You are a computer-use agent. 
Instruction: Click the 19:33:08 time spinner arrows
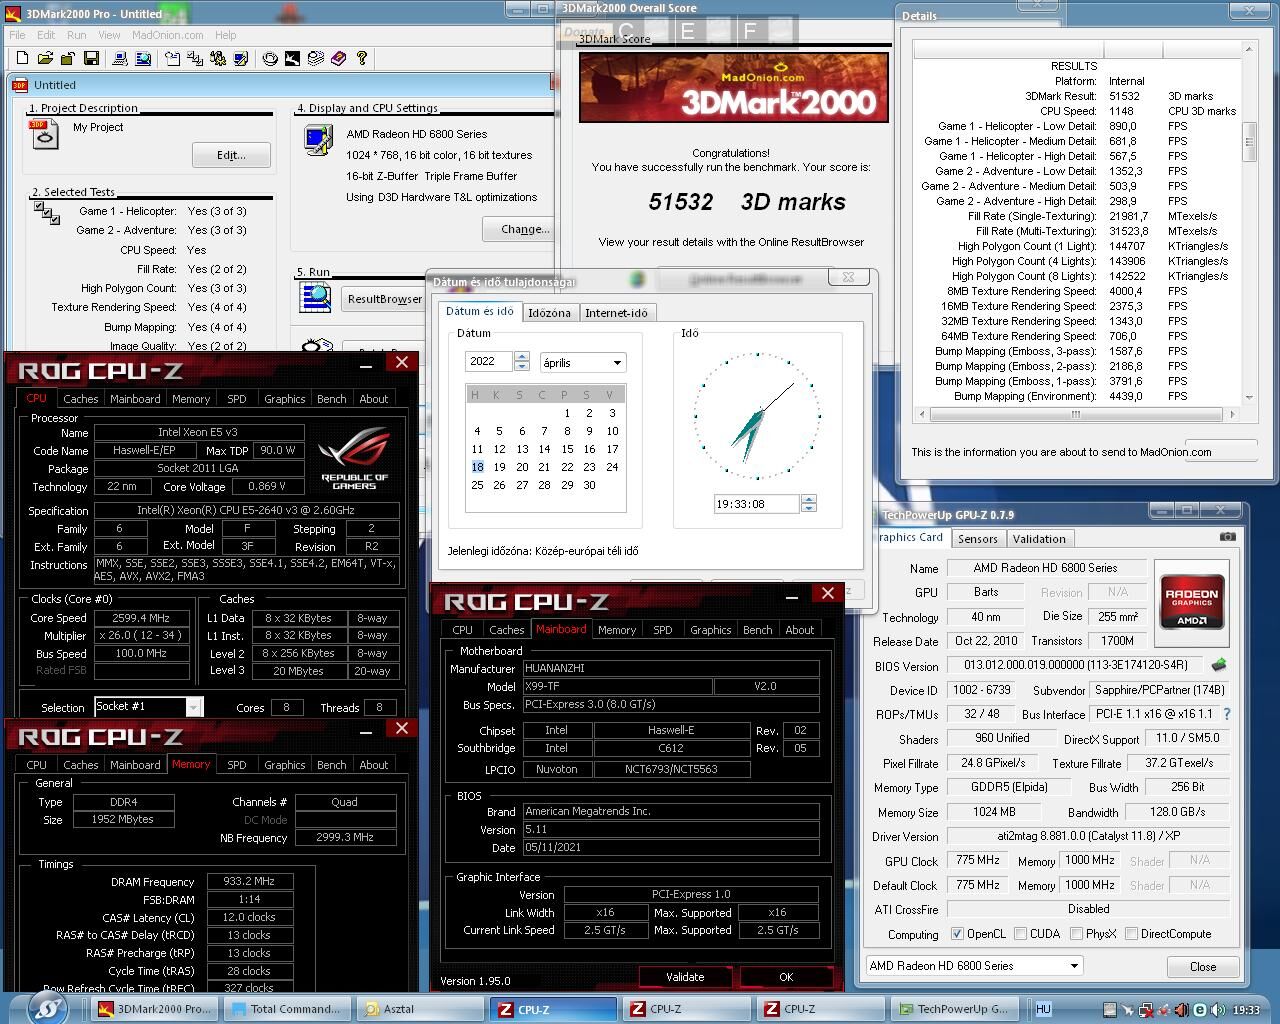(809, 504)
